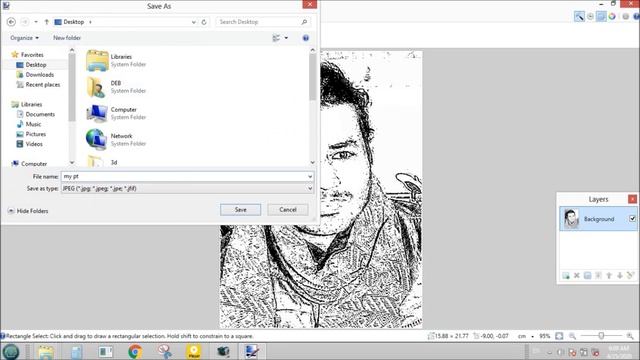Open File Explorer from taskbar
640x360 pixels.
[x=46, y=351]
